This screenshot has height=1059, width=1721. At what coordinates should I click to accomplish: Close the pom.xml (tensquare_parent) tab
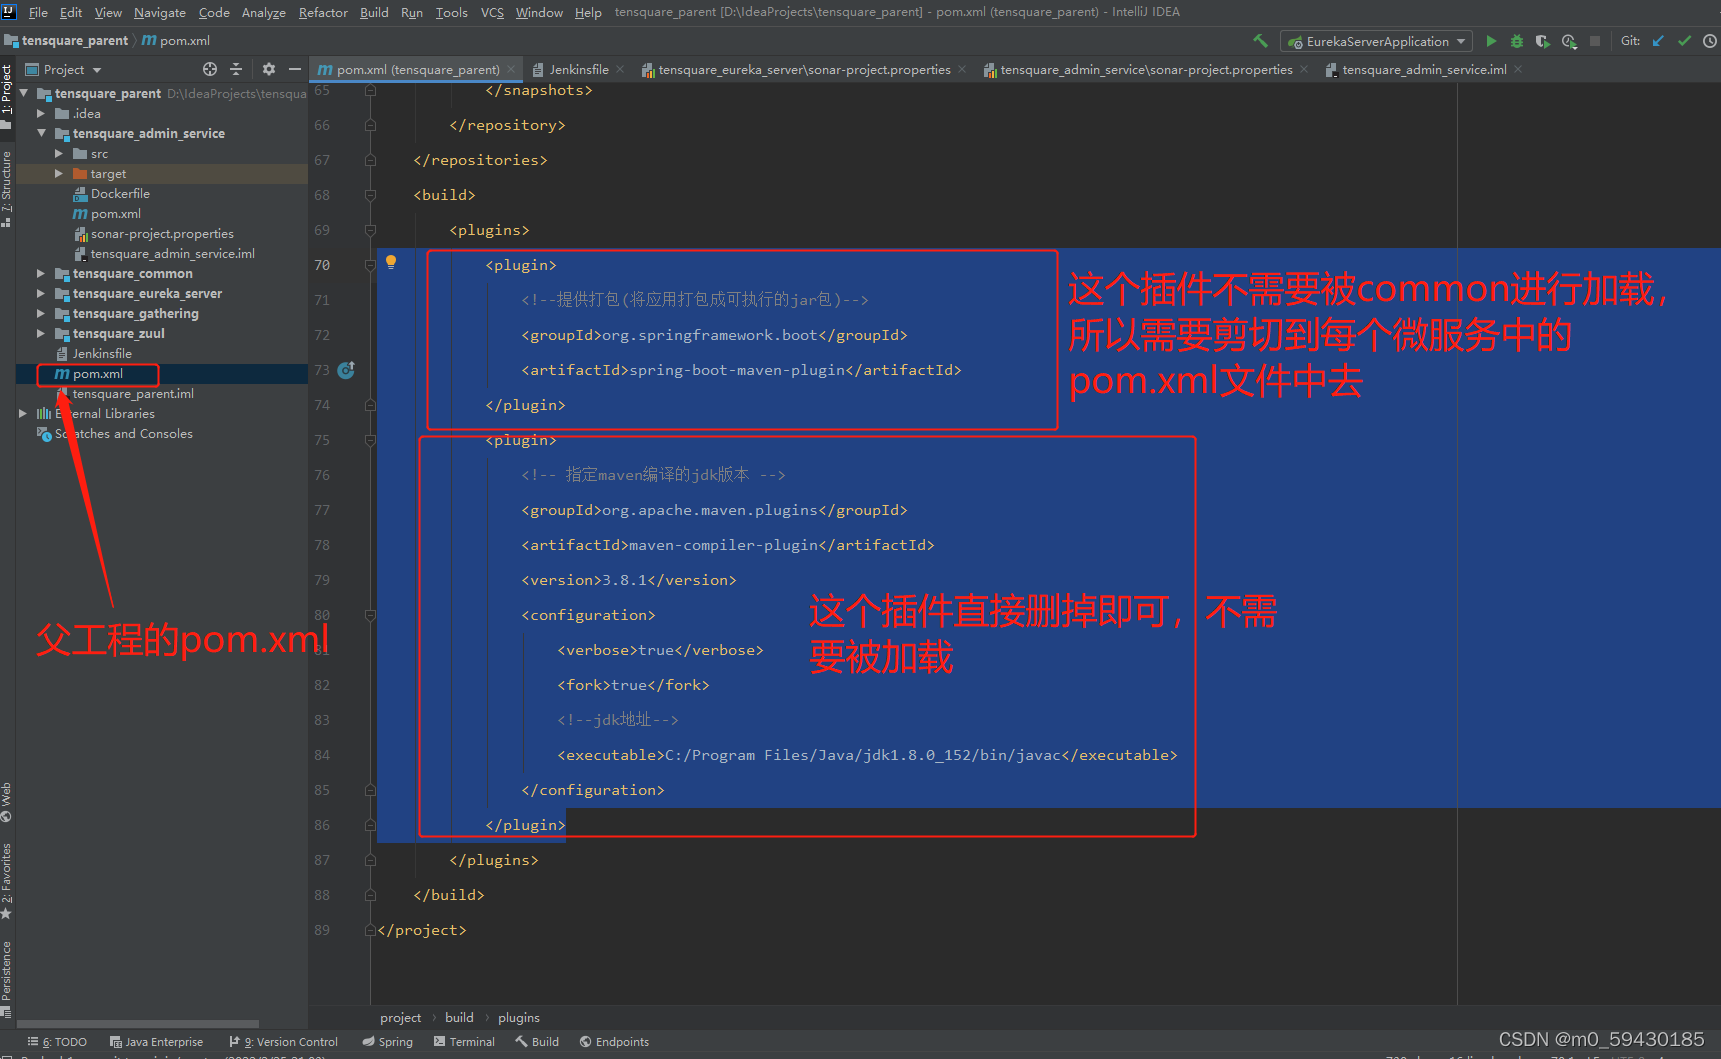(x=511, y=69)
